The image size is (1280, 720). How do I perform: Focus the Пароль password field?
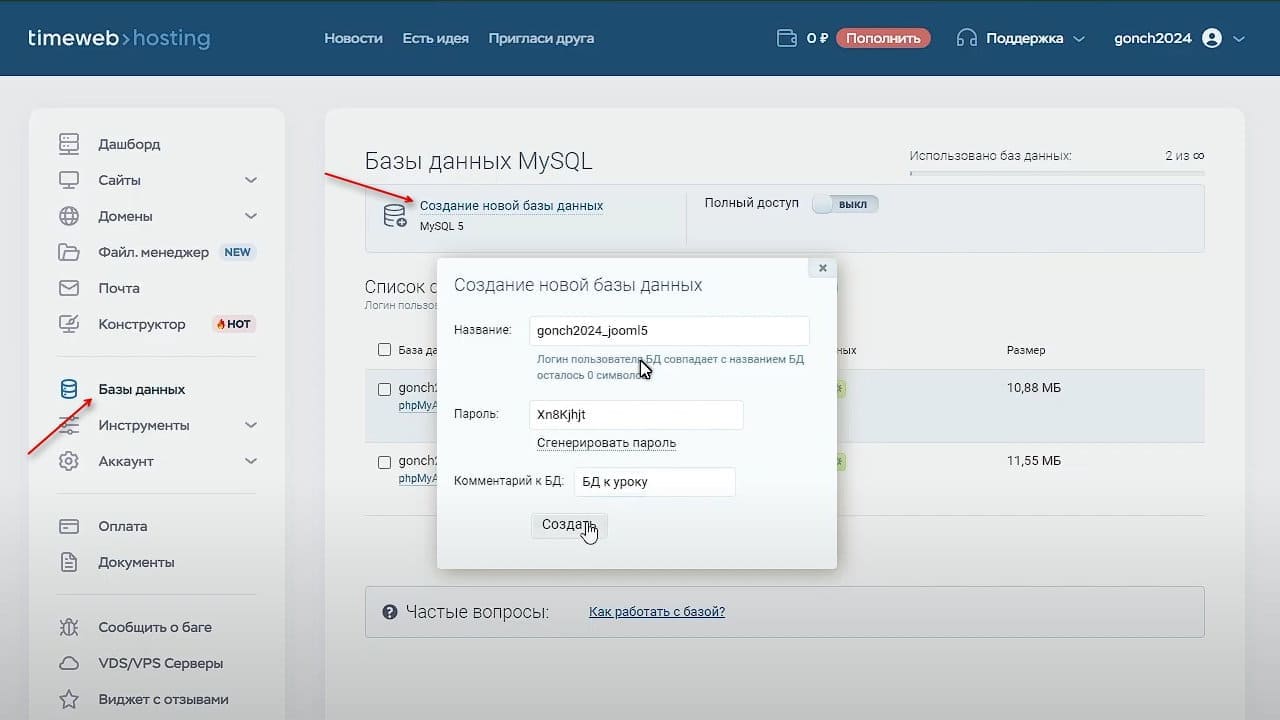(636, 414)
